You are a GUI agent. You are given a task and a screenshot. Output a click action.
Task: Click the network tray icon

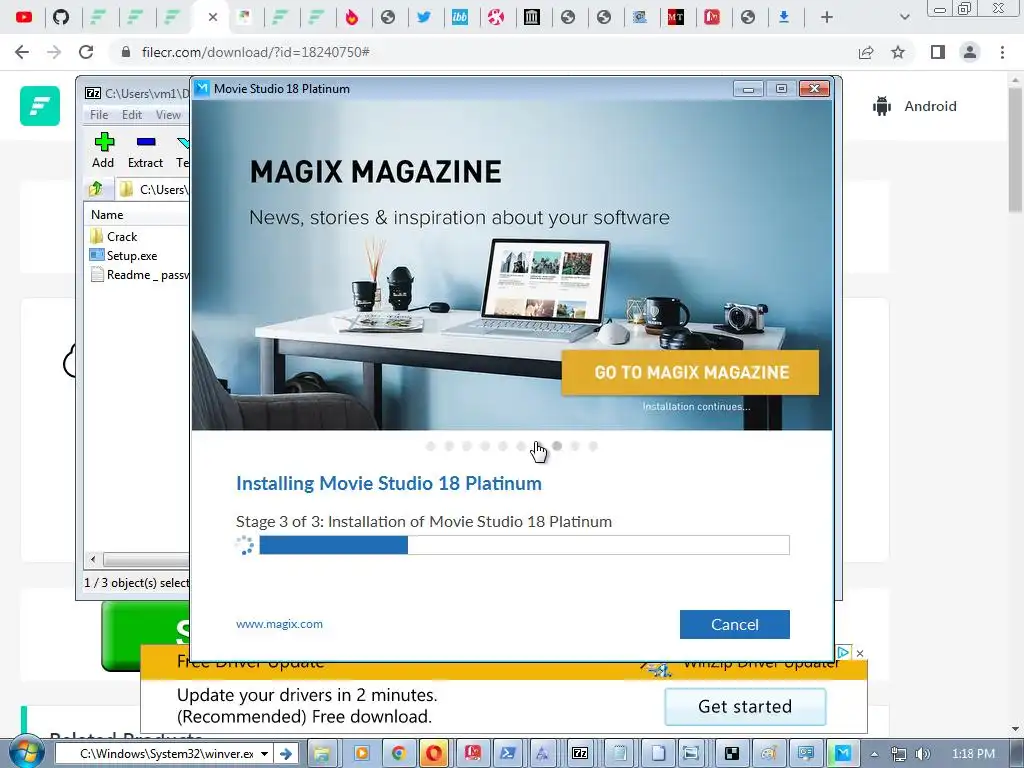pos(899,754)
